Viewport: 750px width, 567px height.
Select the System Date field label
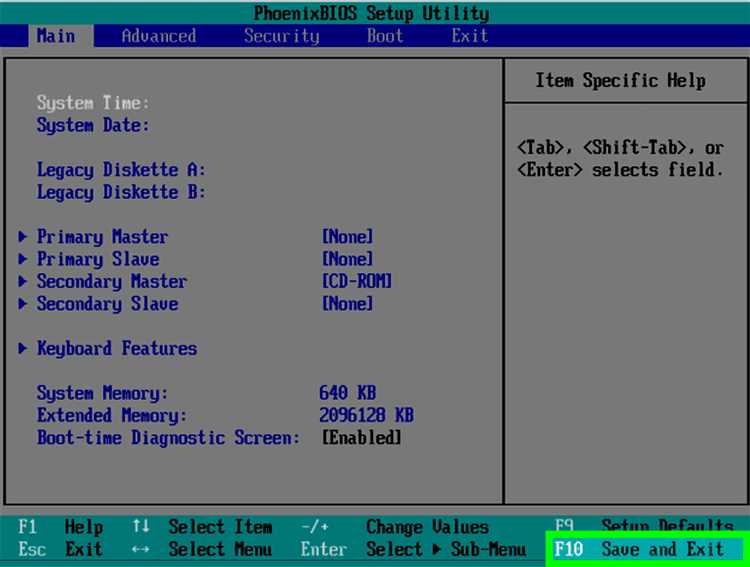[x=93, y=125]
